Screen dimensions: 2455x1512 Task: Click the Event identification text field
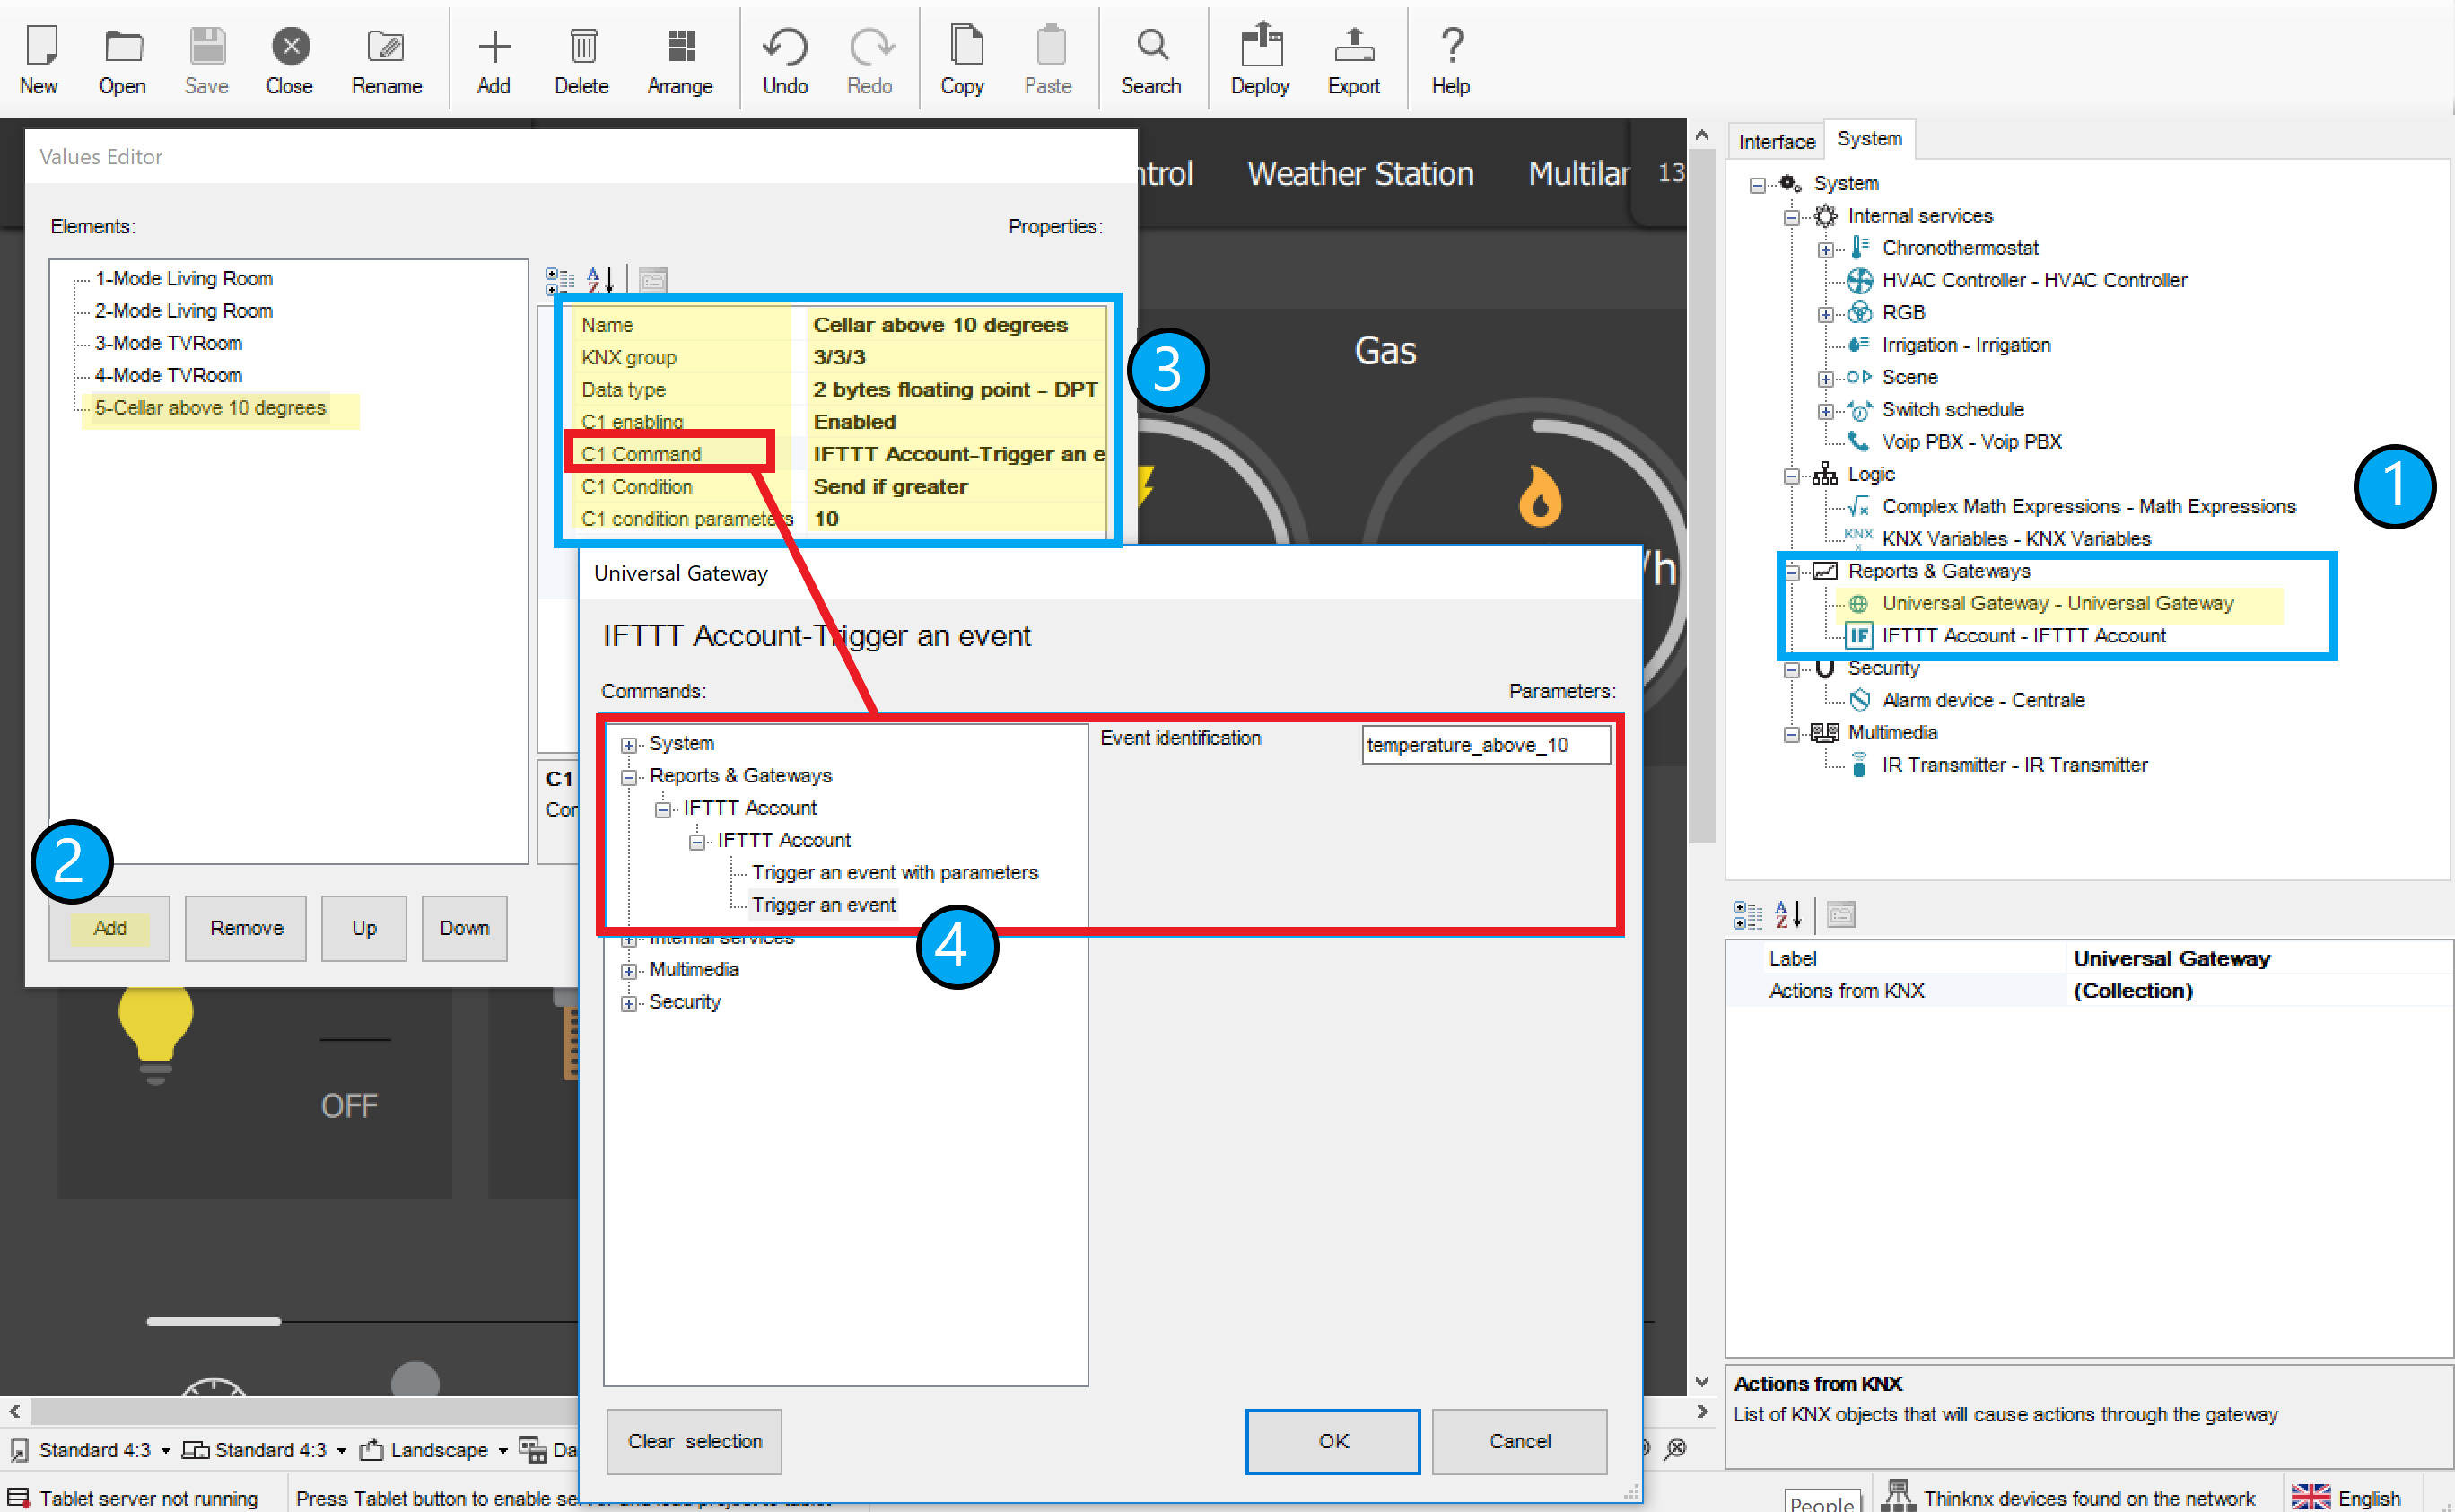[x=1485, y=745]
